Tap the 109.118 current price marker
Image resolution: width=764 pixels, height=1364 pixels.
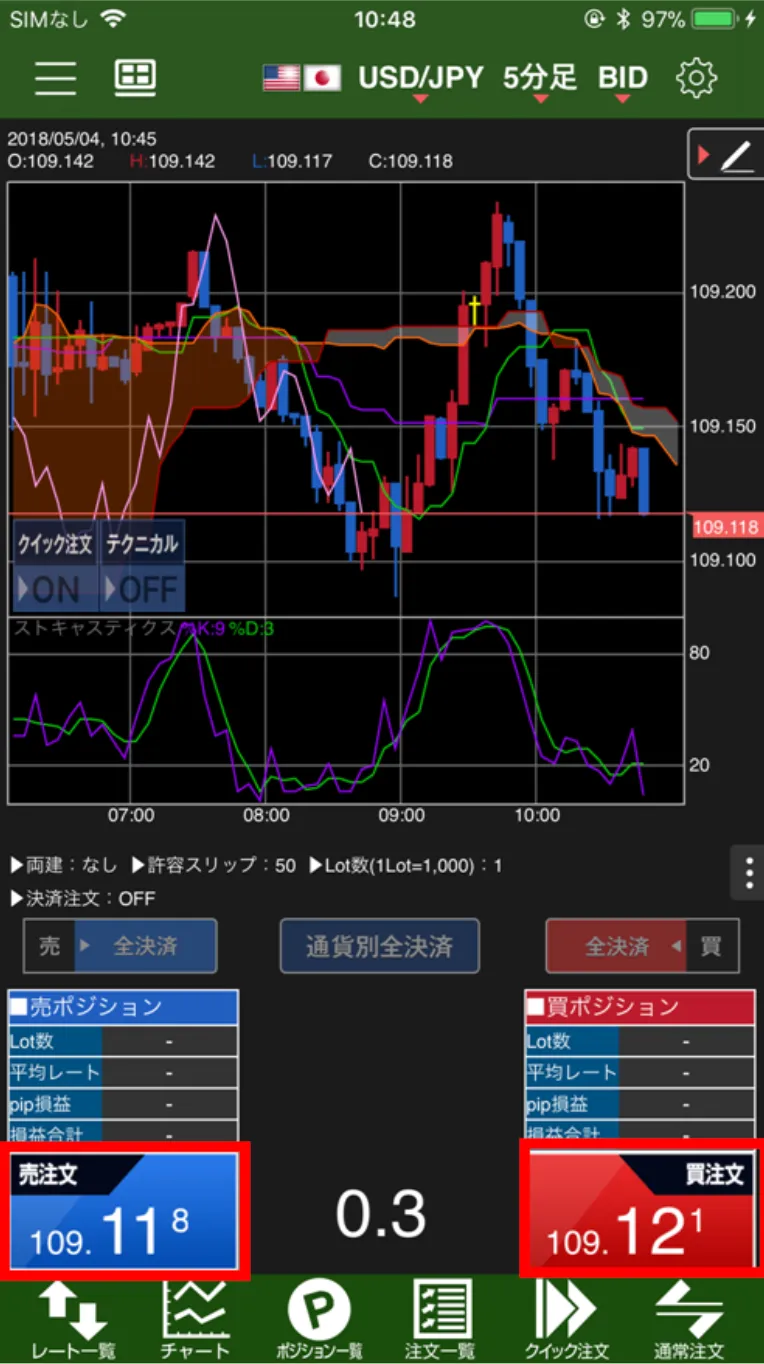(x=725, y=527)
